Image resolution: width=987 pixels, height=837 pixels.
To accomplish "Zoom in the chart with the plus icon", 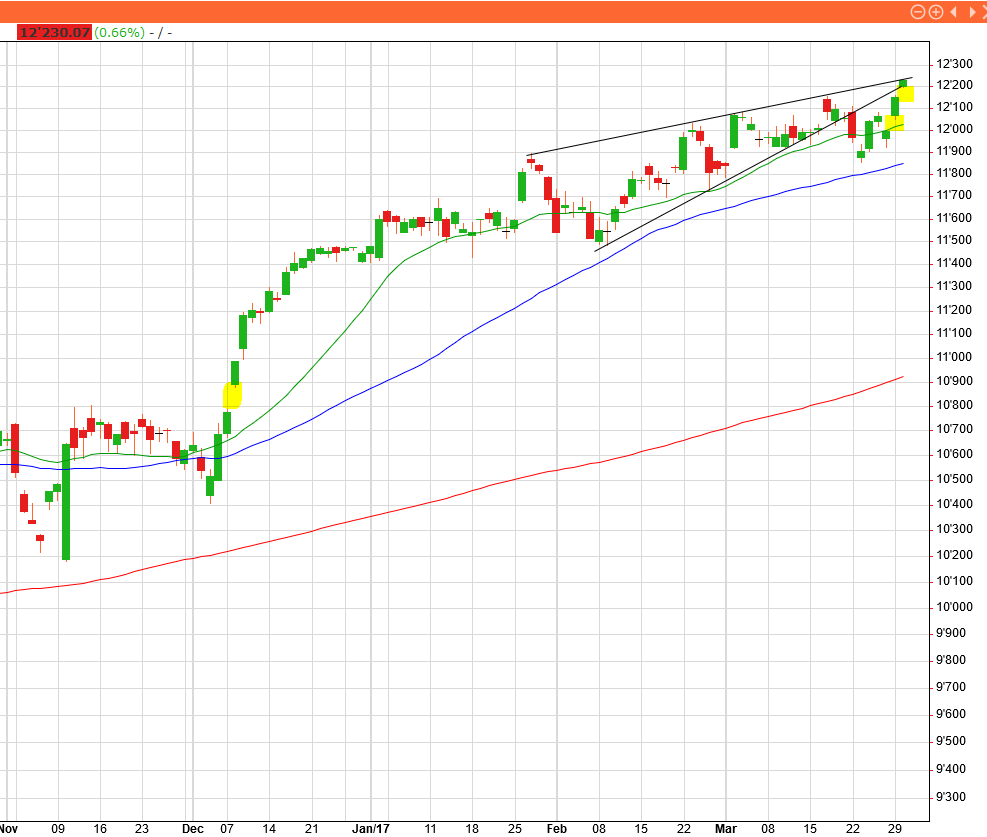I will pyautogui.click(x=936, y=12).
